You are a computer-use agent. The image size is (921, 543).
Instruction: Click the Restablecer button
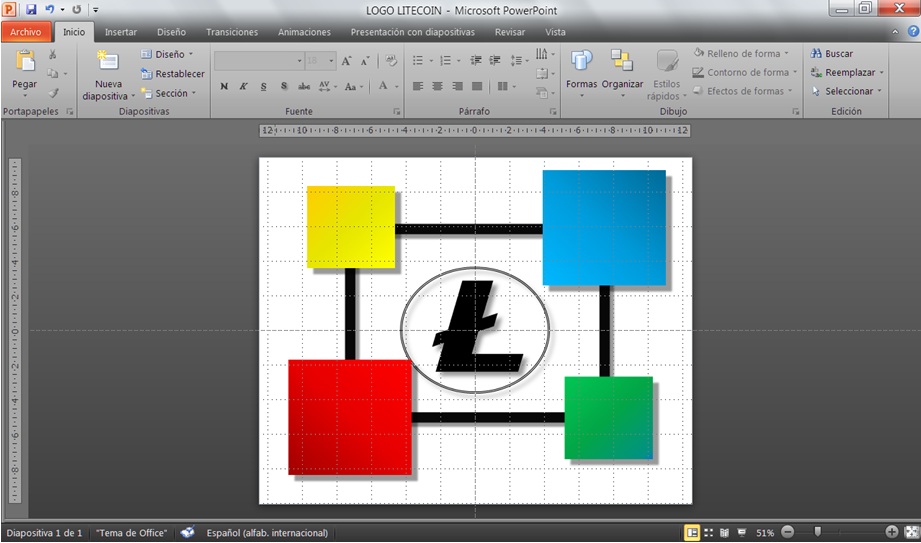pos(173,73)
